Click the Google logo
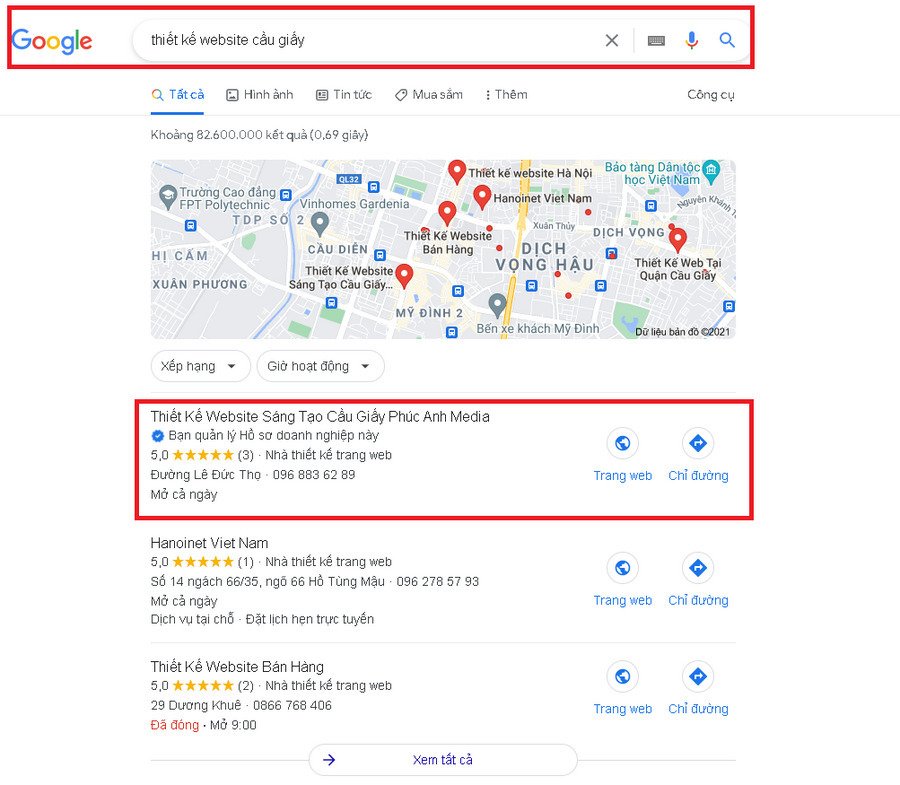Image resolution: width=900 pixels, height=785 pixels. click(52, 41)
